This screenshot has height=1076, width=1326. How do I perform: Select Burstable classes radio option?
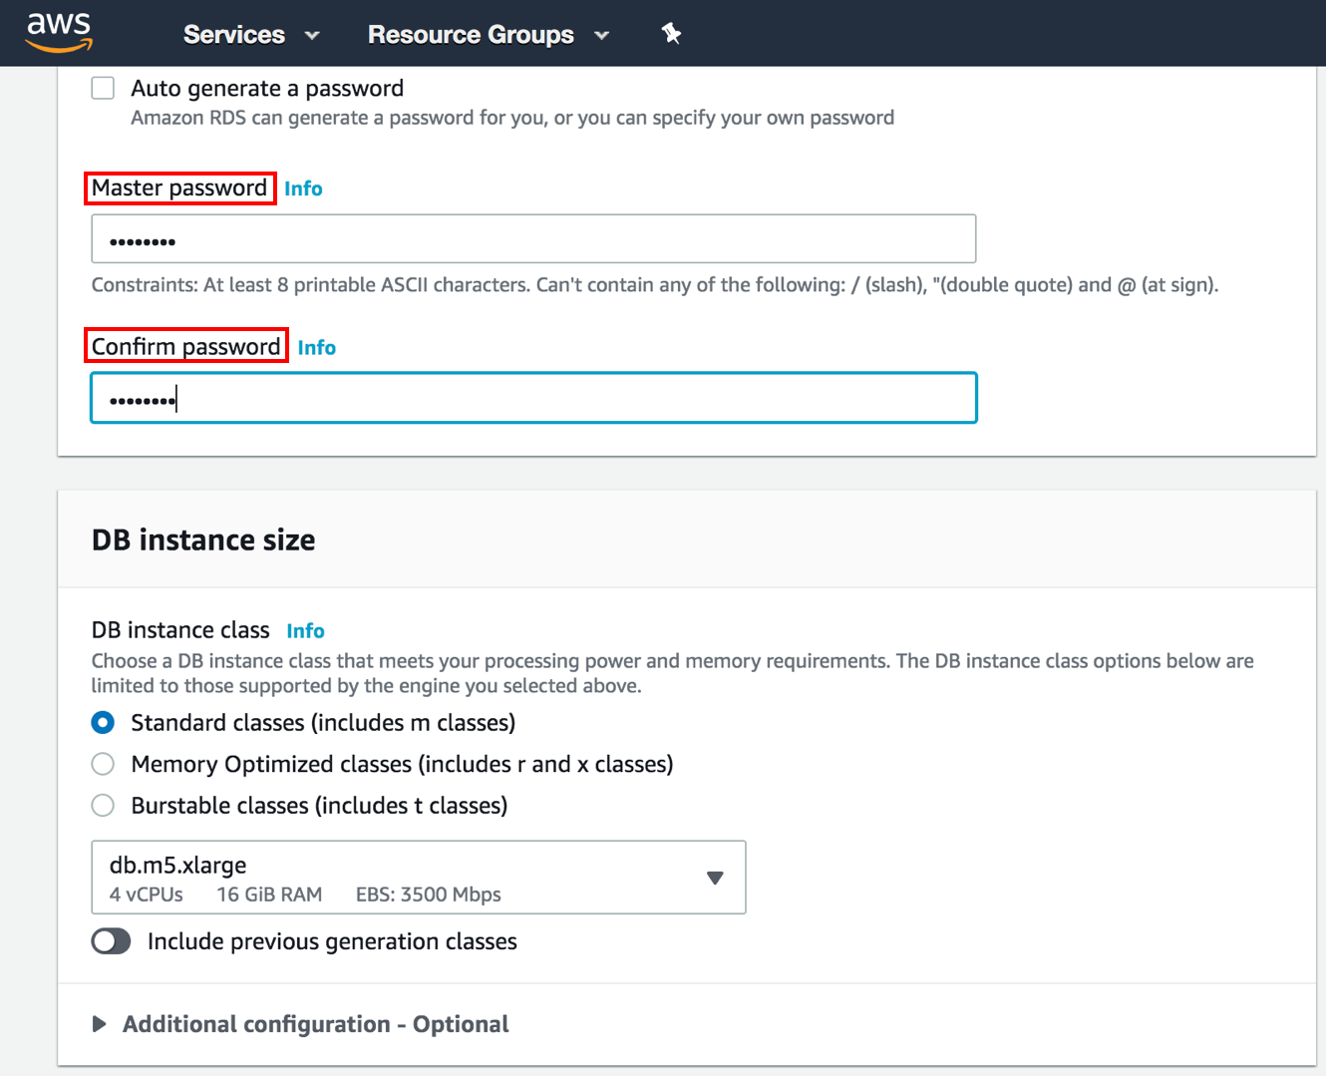[103, 805]
